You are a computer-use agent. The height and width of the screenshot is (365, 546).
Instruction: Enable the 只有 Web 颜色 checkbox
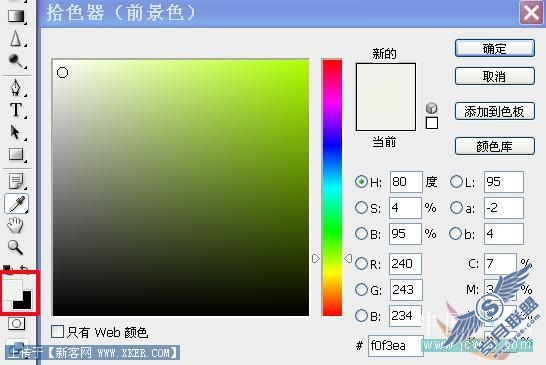pos(57,332)
